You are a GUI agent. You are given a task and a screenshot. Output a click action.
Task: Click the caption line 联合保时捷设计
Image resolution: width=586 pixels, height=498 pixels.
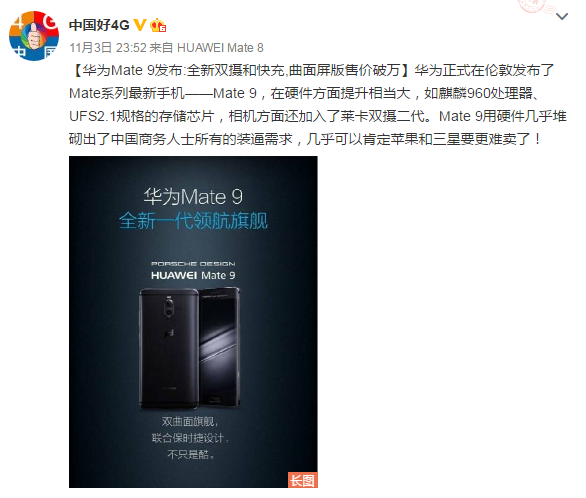pos(190,438)
